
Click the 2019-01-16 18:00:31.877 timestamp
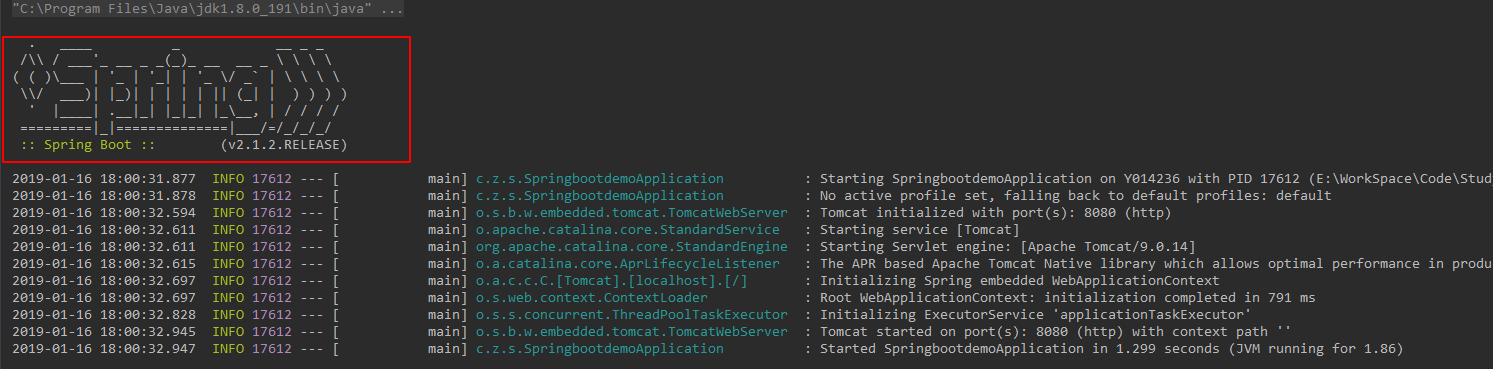104,179
